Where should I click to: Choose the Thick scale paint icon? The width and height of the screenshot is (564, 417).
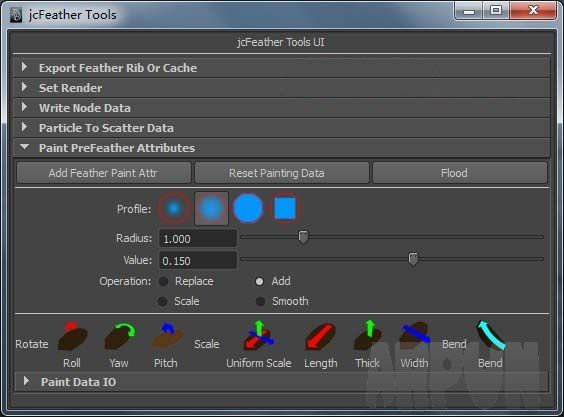pos(367,336)
